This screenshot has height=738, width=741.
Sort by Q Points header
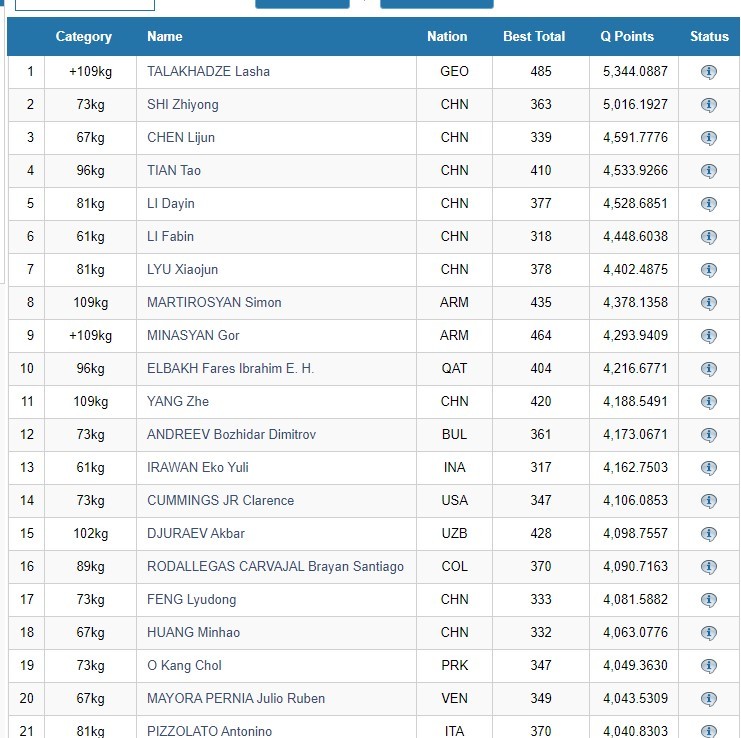tap(627, 36)
